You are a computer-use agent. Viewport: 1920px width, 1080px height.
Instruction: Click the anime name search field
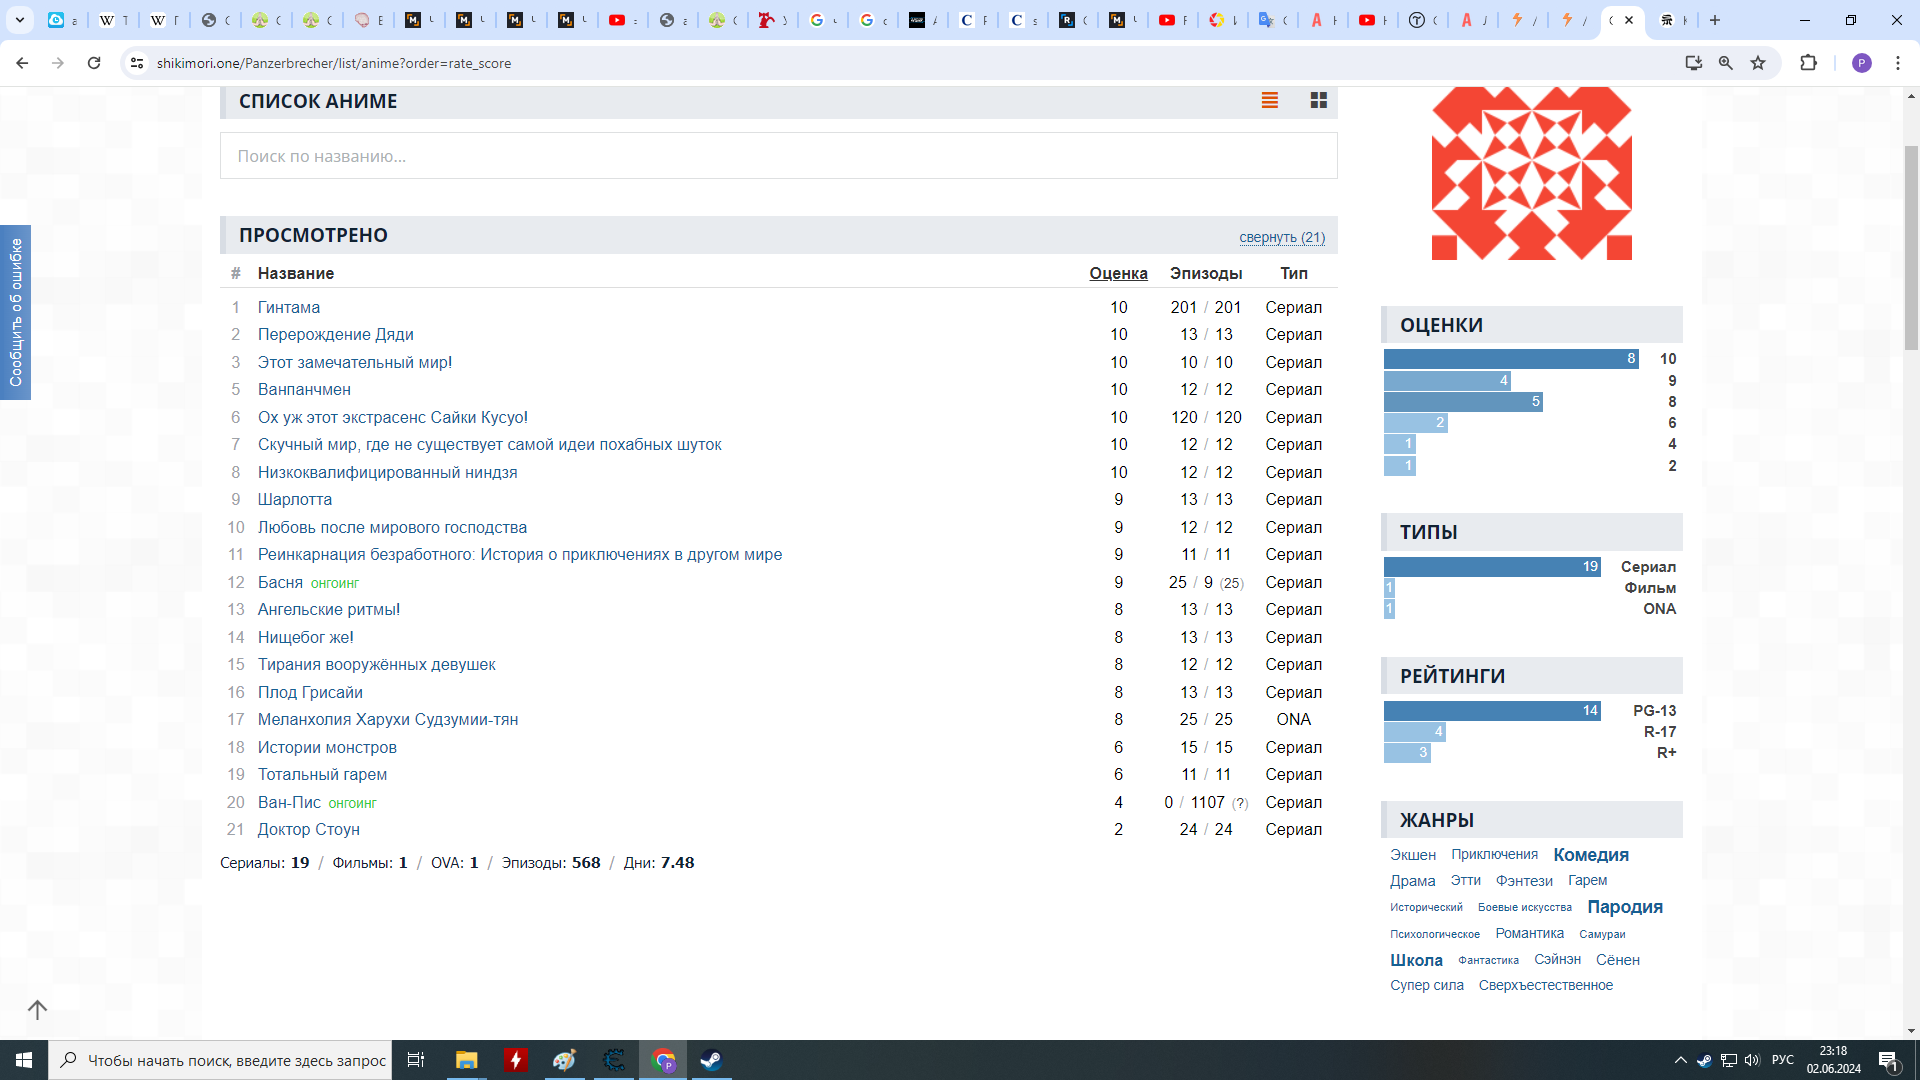[778, 156]
